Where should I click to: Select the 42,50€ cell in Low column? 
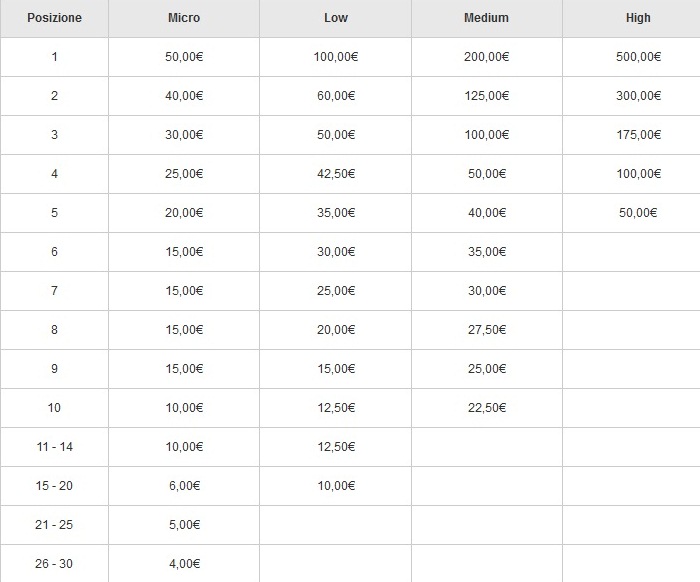(336, 174)
